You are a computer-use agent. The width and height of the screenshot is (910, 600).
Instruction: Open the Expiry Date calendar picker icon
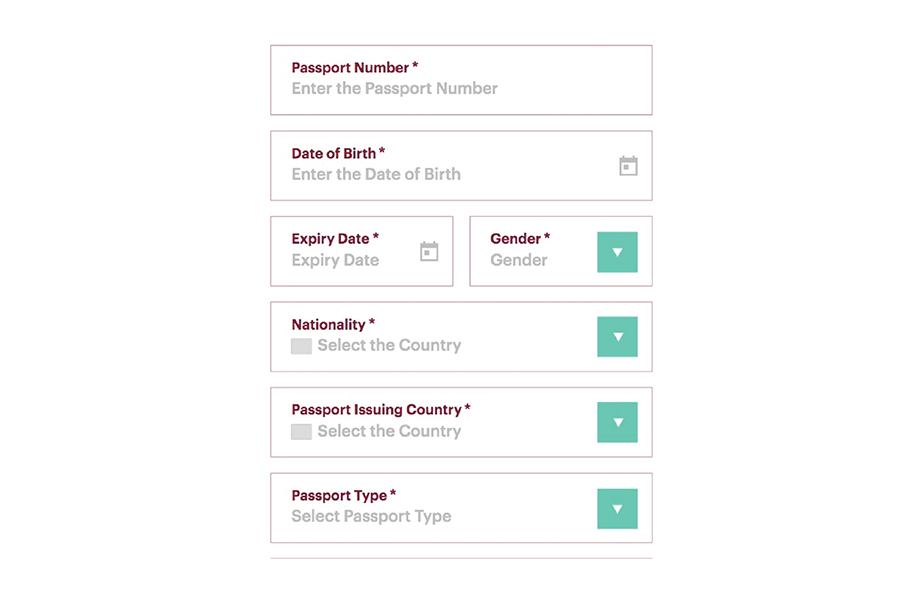[x=429, y=251]
